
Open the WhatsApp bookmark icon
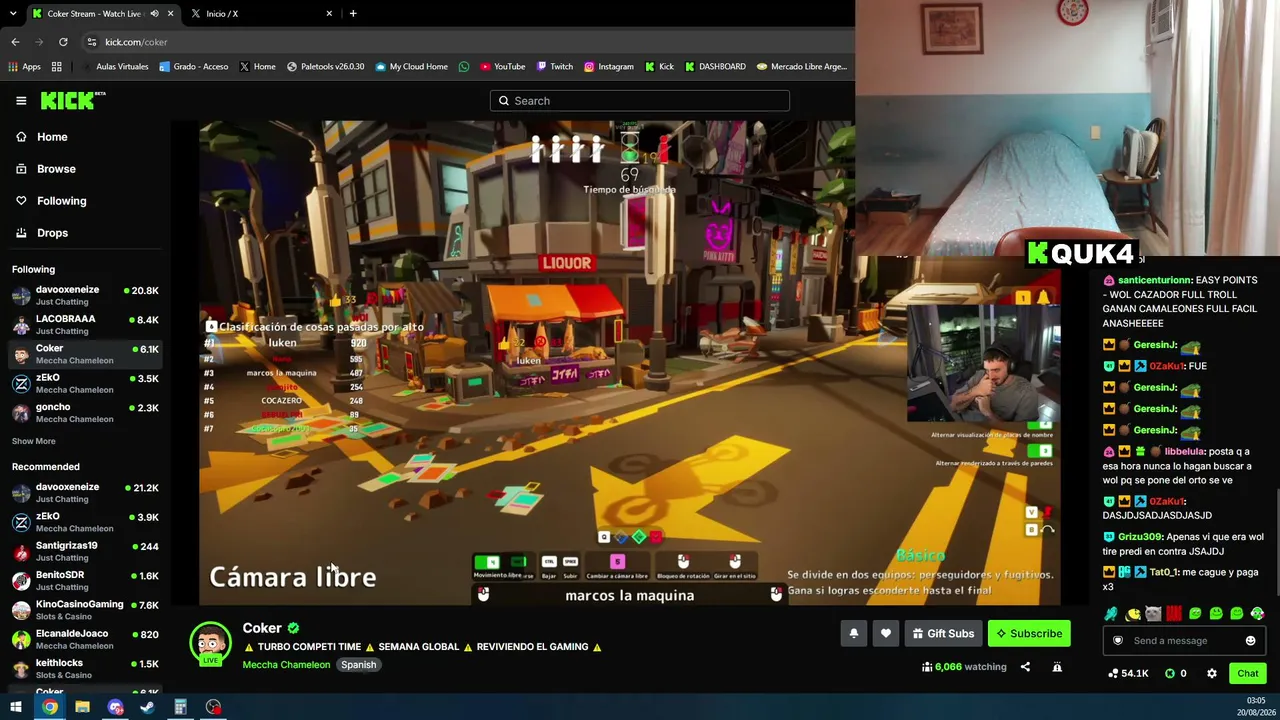point(464,67)
